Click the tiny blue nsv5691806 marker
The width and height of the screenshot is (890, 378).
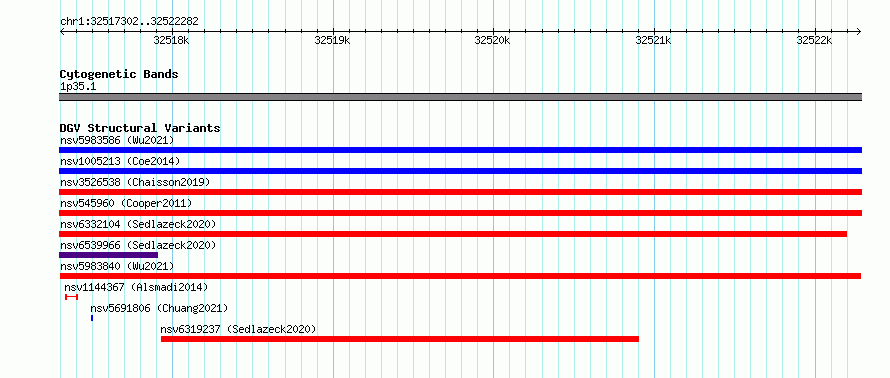pos(92,318)
